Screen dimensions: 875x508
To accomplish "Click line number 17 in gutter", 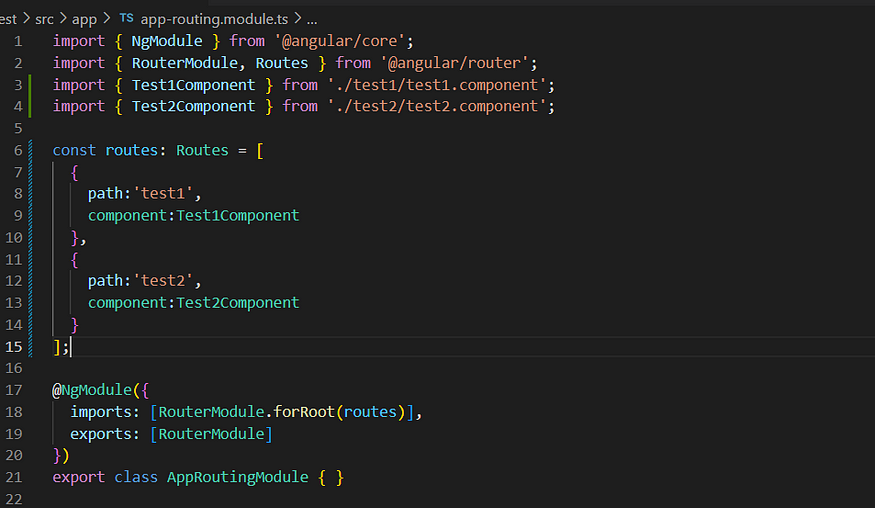I will coord(14,390).
